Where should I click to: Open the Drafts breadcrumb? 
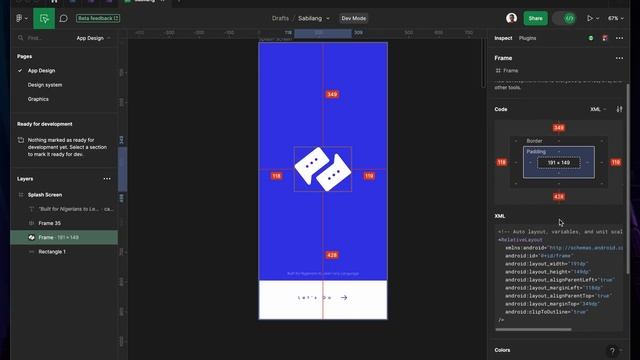click(280, 18)
